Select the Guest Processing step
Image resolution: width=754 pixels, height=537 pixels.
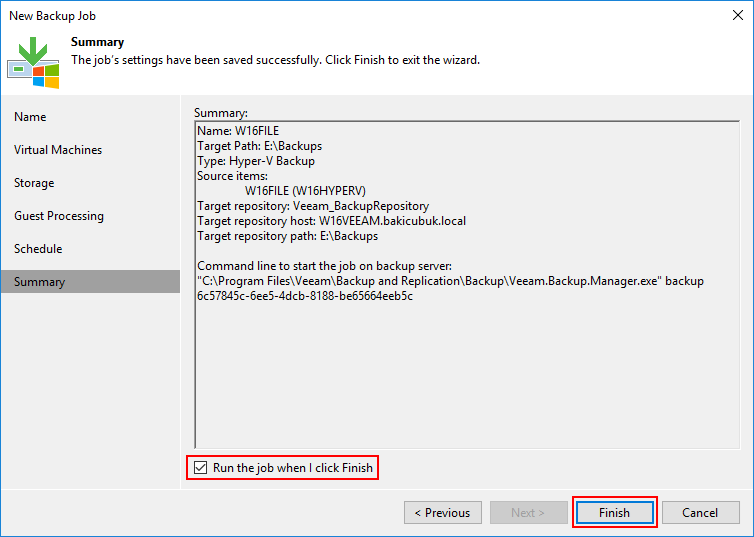click(59, 216)
